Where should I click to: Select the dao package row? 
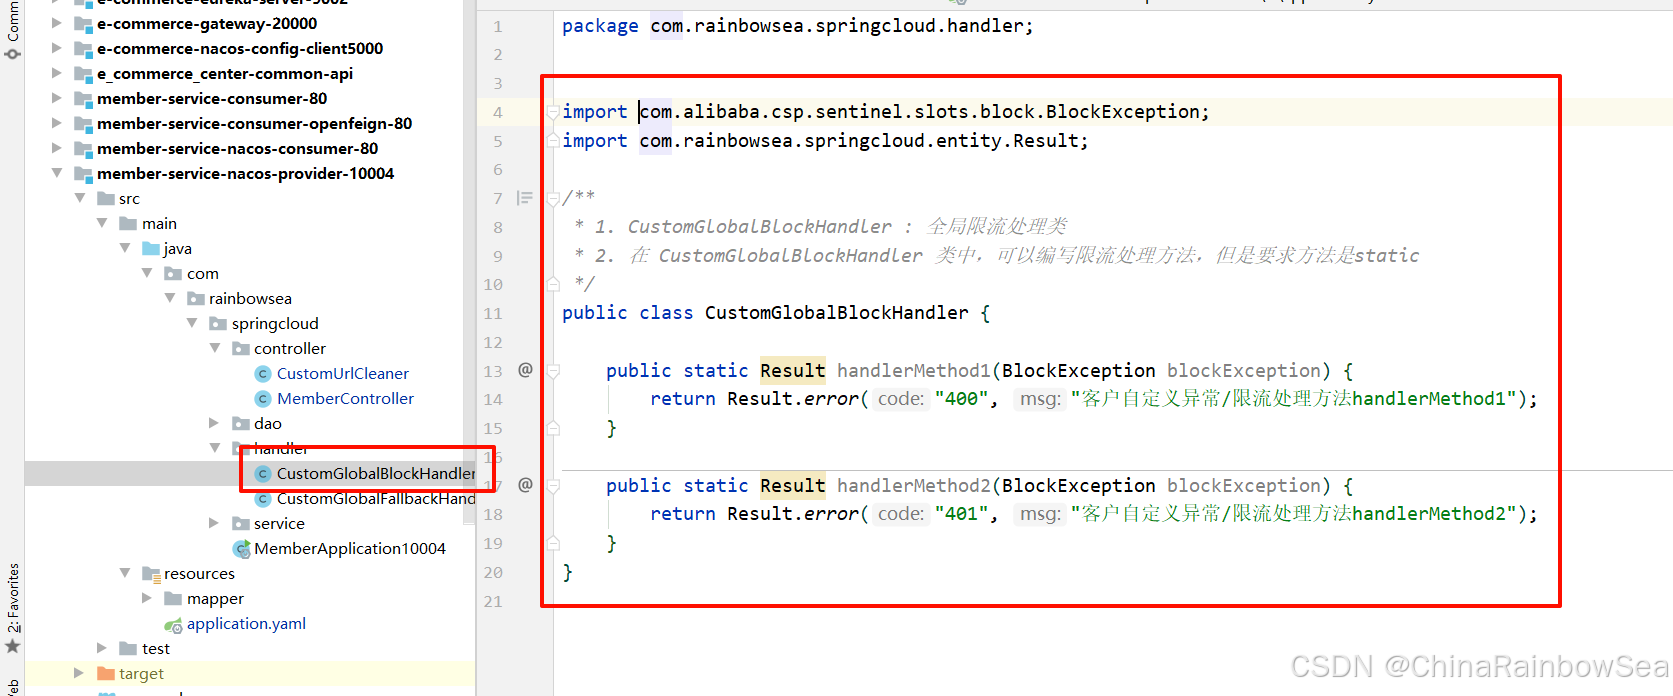[267, 423]
